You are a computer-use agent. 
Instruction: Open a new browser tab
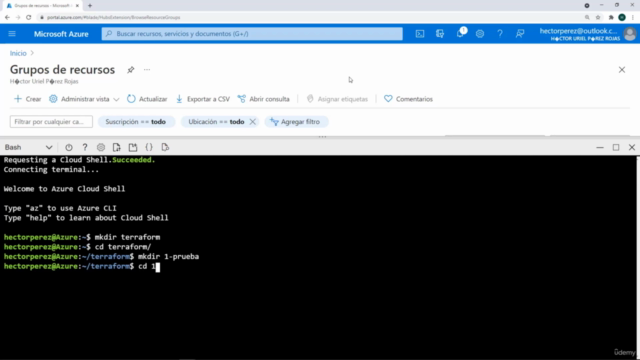tap(90, 6)
